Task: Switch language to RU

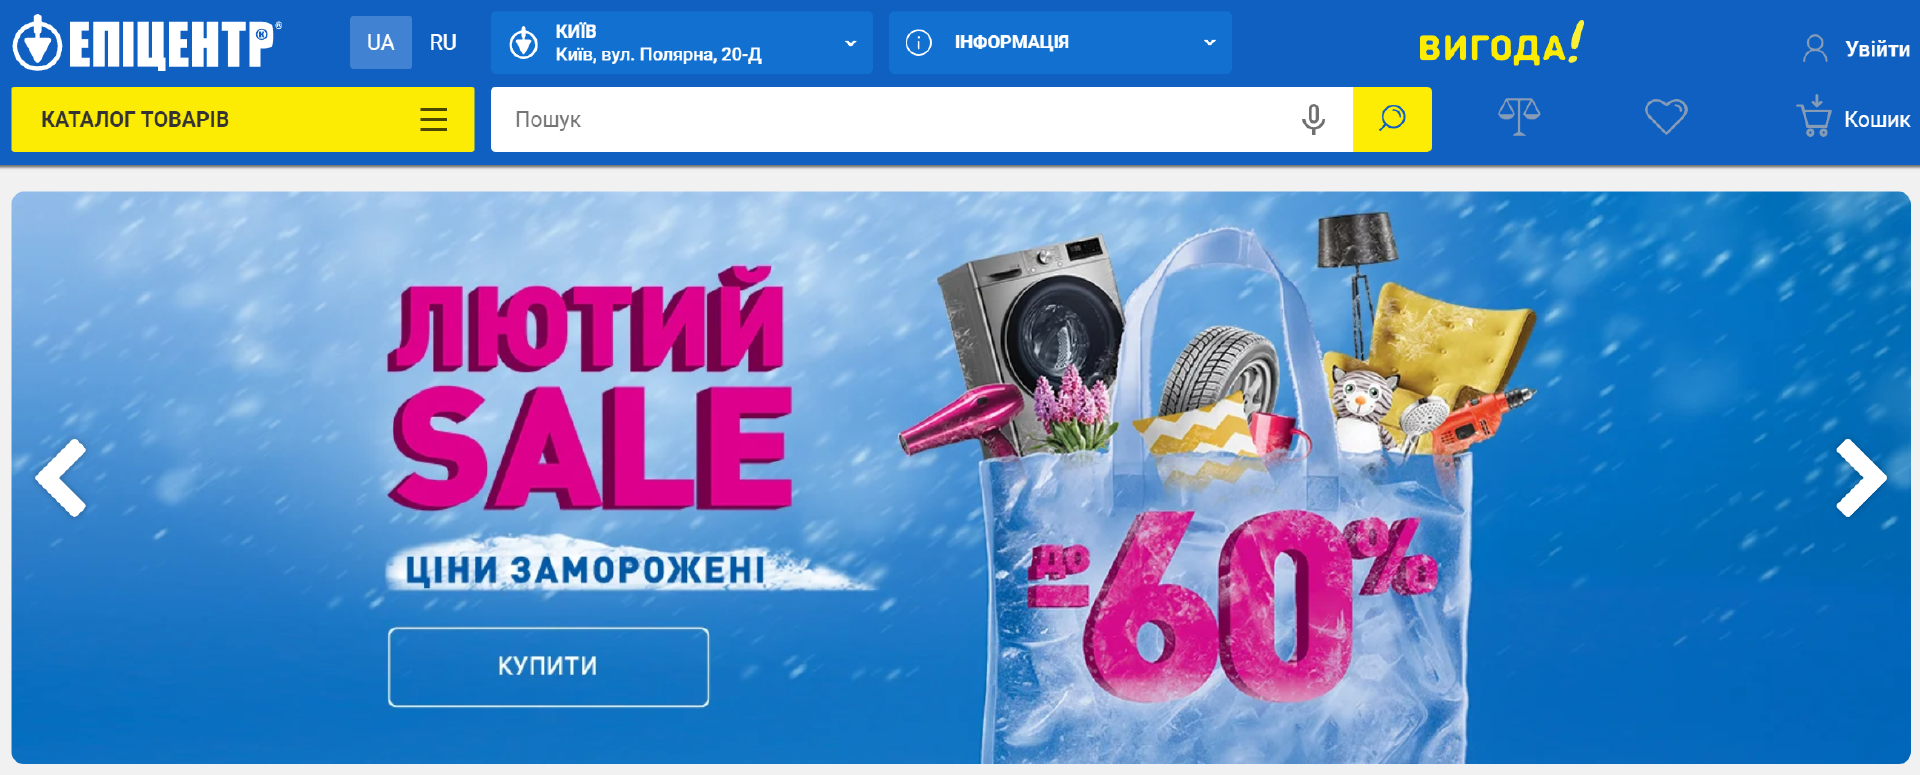Action: point(443,43)
